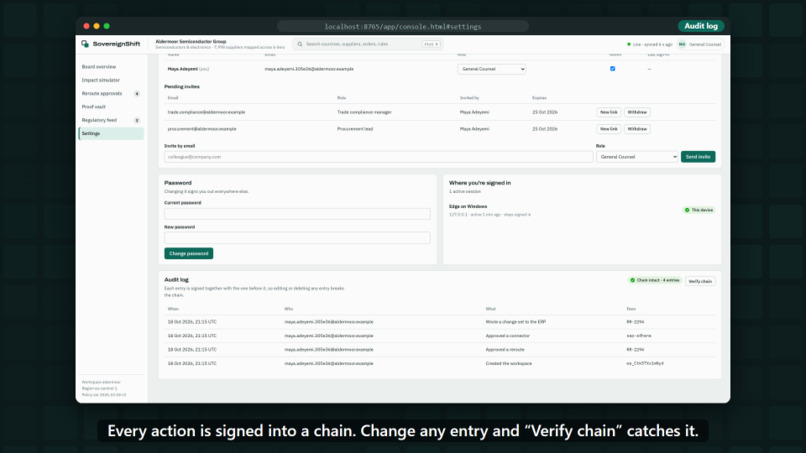806x453 pixels.
Task: Click 'Trade compliance manager' role cell
Action: [x=364, y=112]
